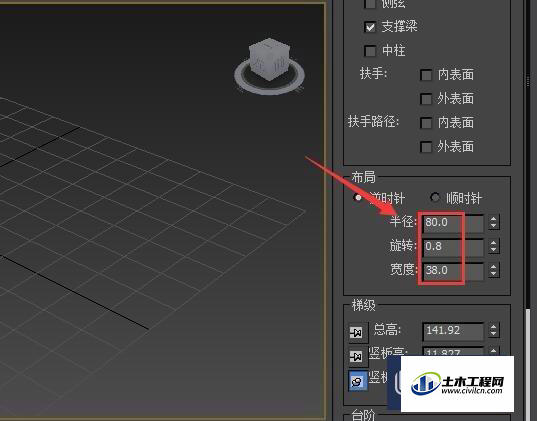Click the 宽度: label
Viewport: 537px width, 421px height.
click(404, 270)
